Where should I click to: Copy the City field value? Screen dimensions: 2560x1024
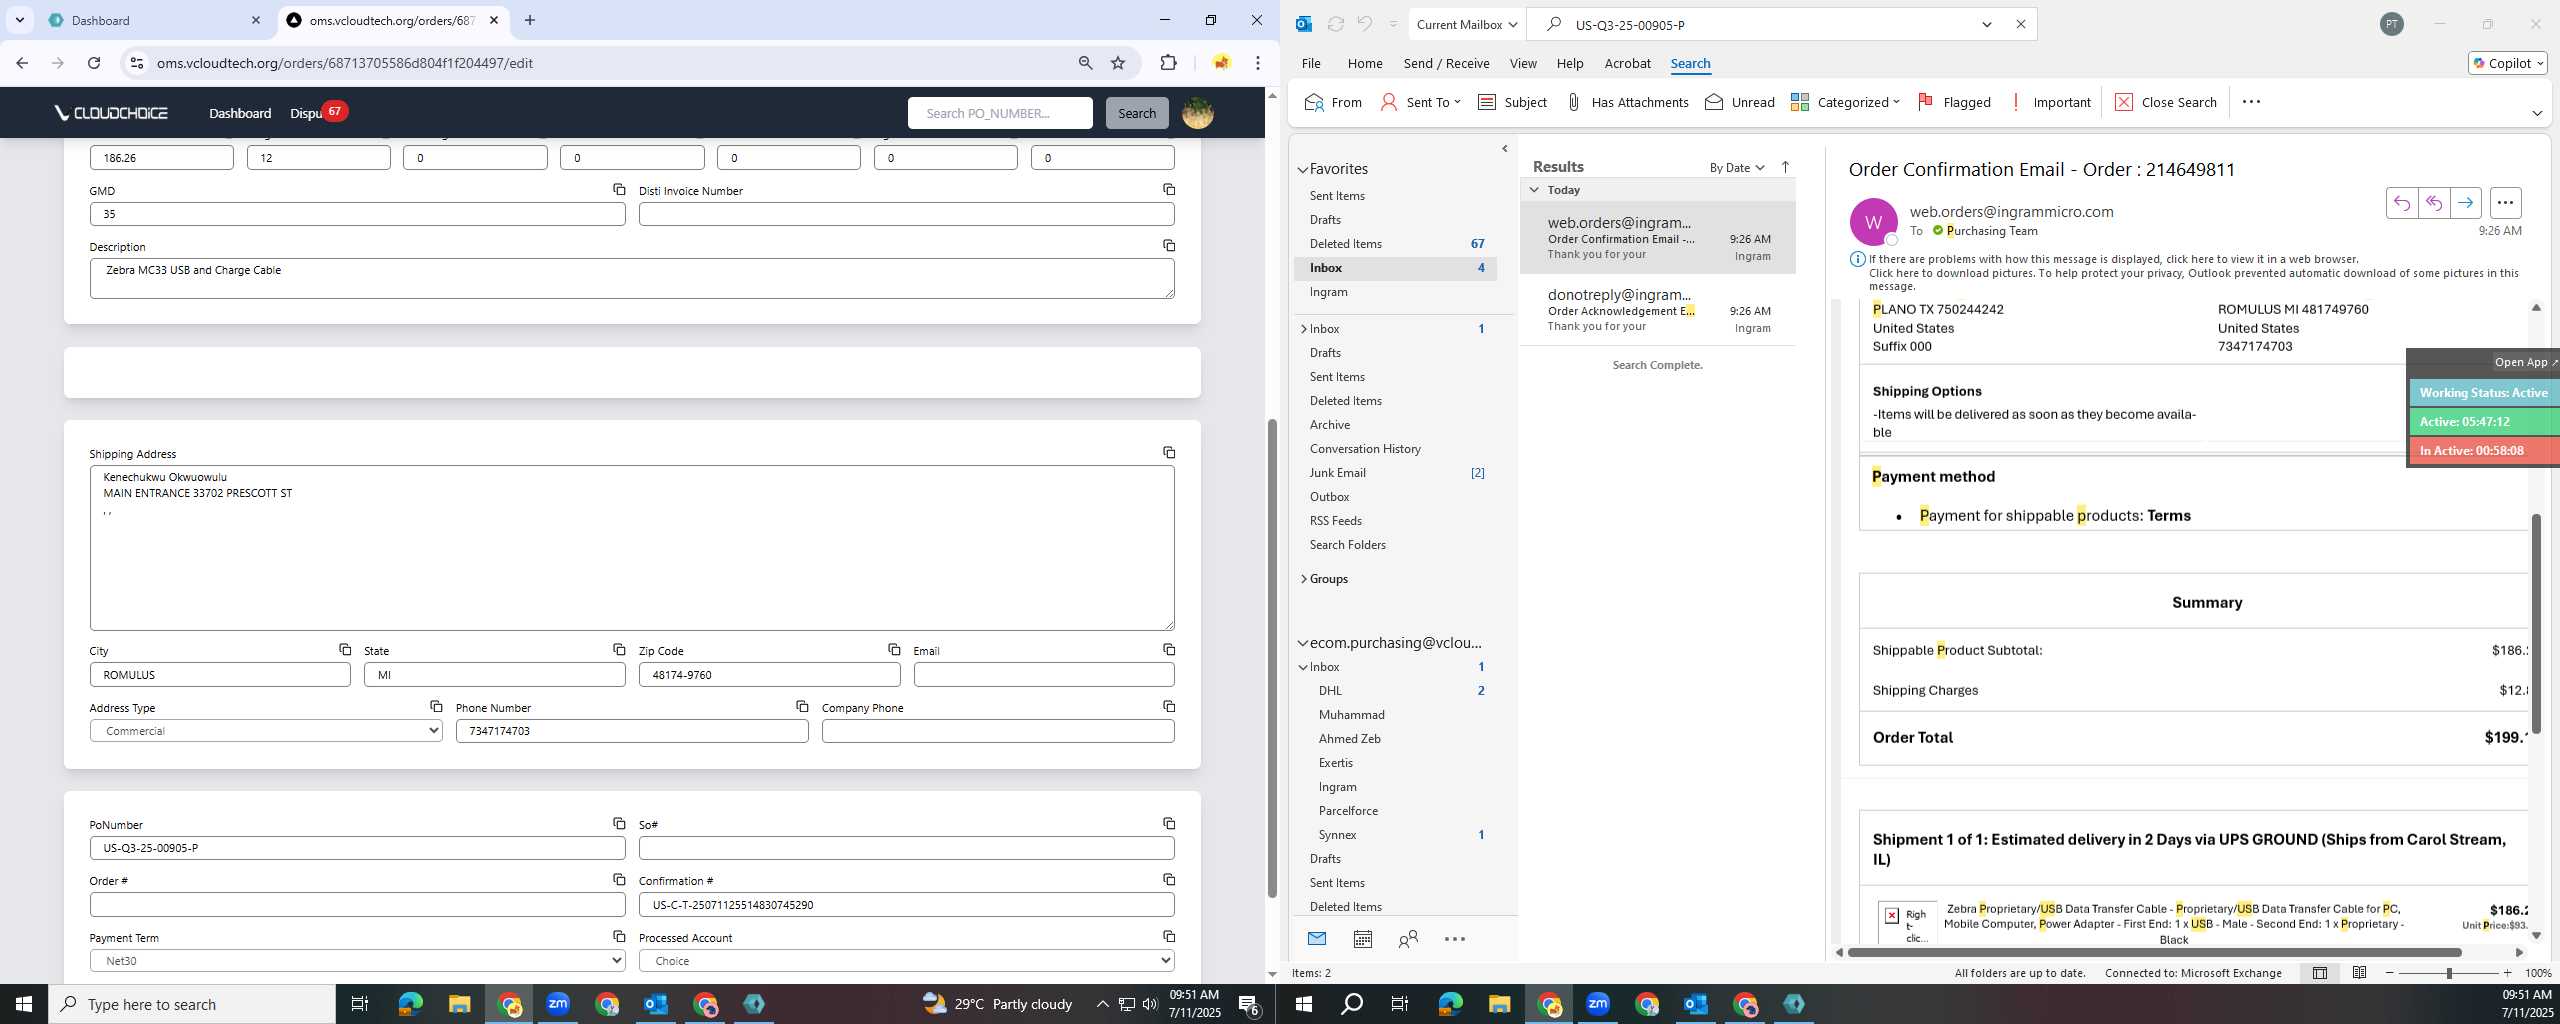(344, 649)
